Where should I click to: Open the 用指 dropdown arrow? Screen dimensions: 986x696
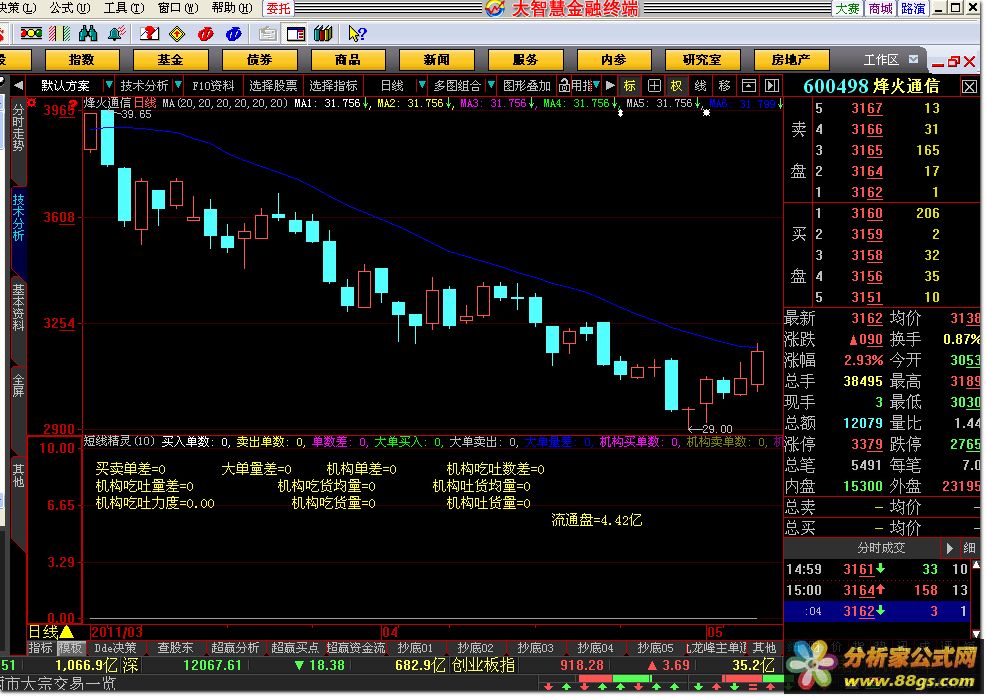(x=596, y=84)
